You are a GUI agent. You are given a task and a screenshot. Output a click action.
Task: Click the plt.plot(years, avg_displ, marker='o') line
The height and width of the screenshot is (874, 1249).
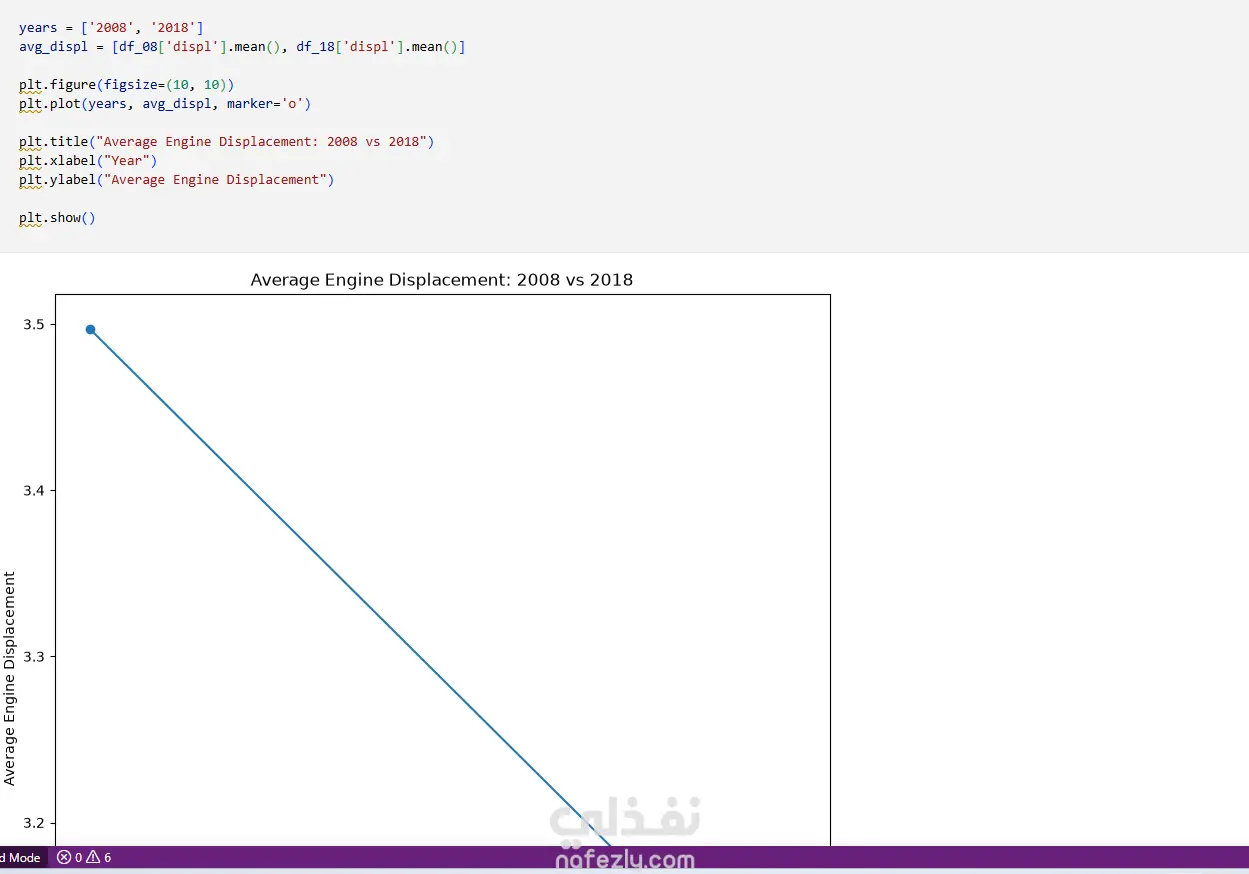[x=165, y=104]
